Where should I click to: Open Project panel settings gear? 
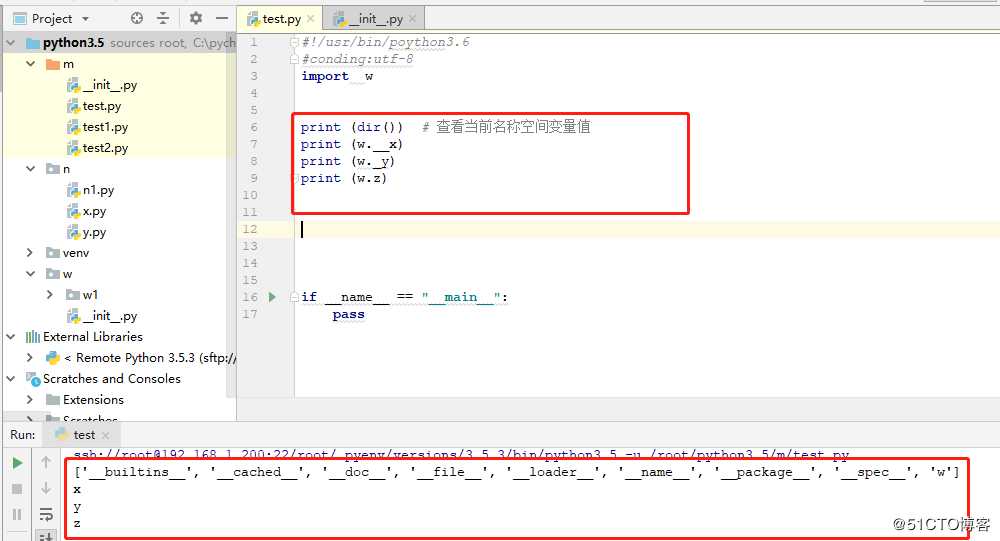tap(196, 19)
